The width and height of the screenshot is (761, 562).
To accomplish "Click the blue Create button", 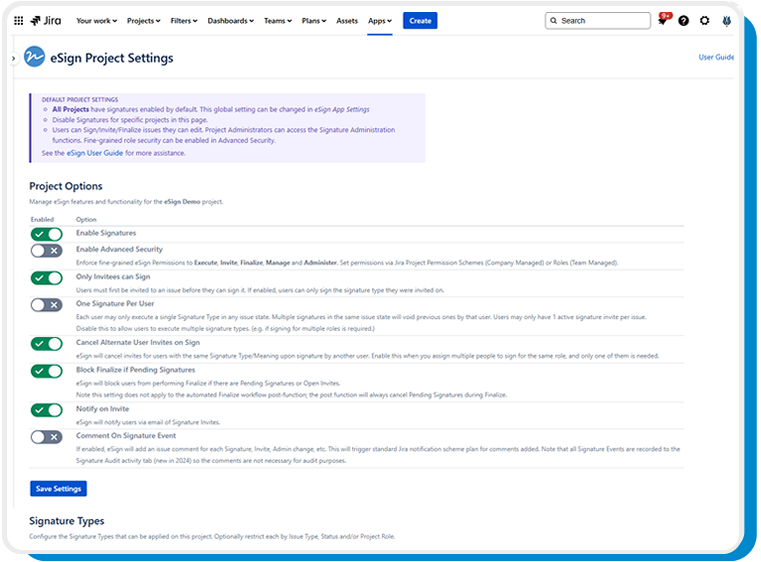I will [420, 21].
